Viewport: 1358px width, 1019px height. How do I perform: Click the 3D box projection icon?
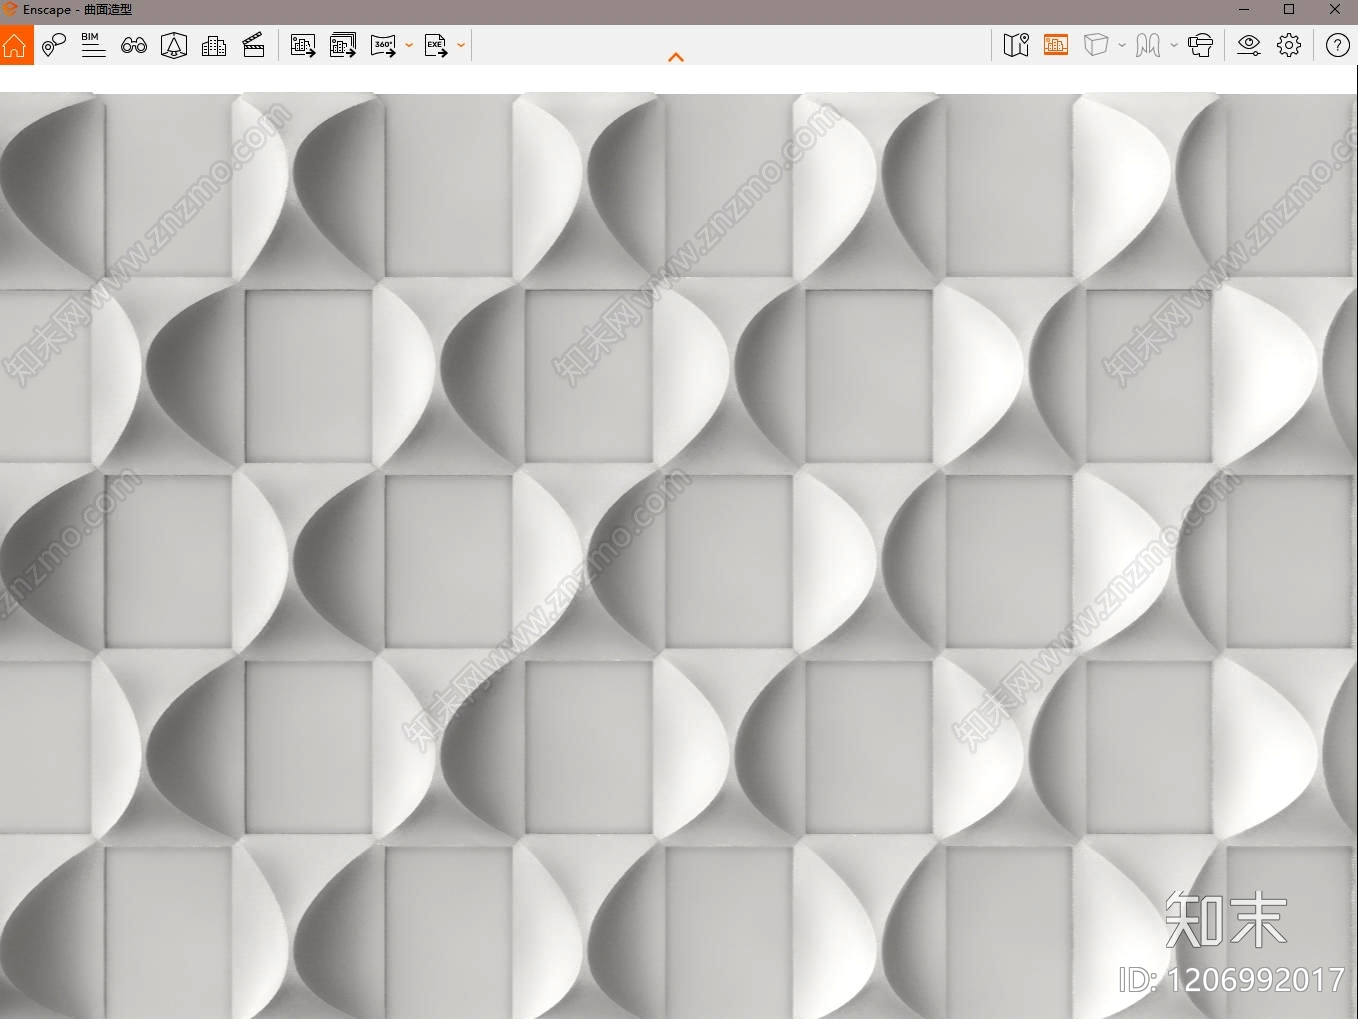tap(1096, 45)
